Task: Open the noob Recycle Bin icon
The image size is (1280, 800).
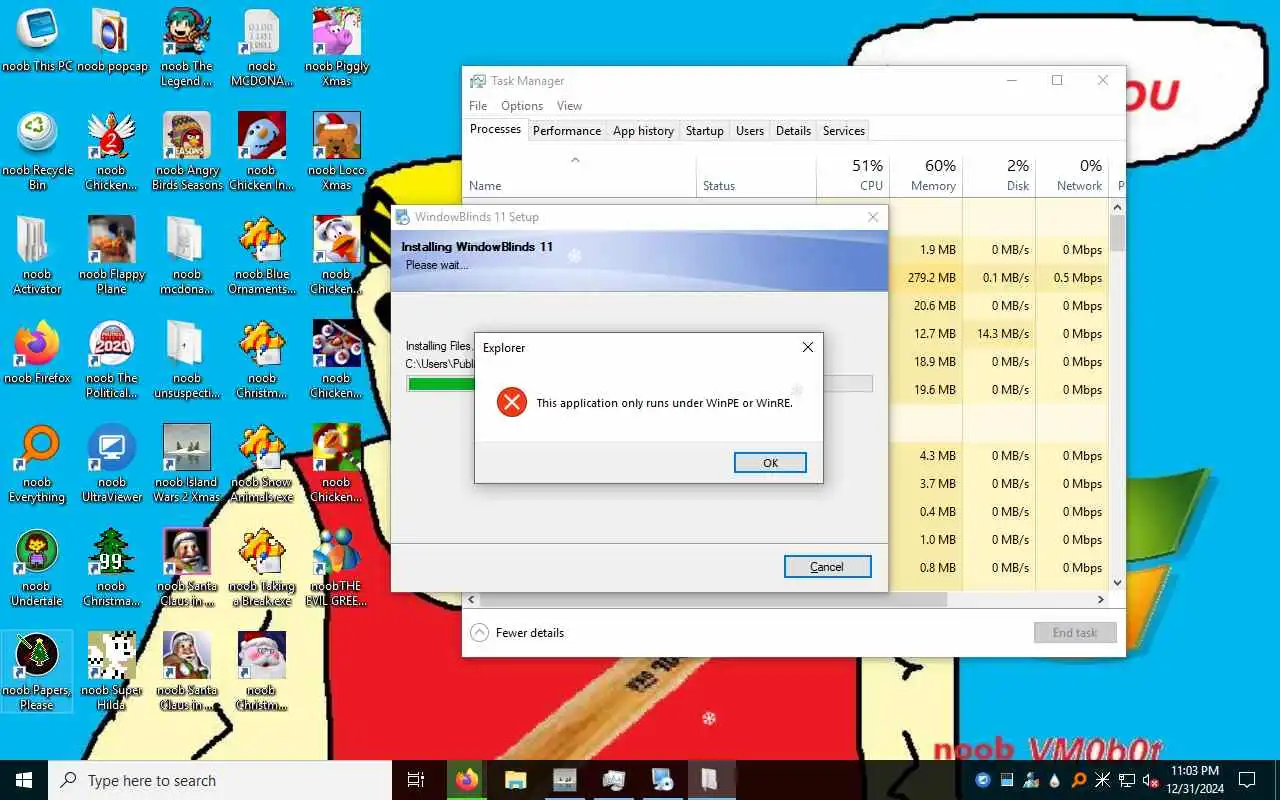Action: [37, 151]
